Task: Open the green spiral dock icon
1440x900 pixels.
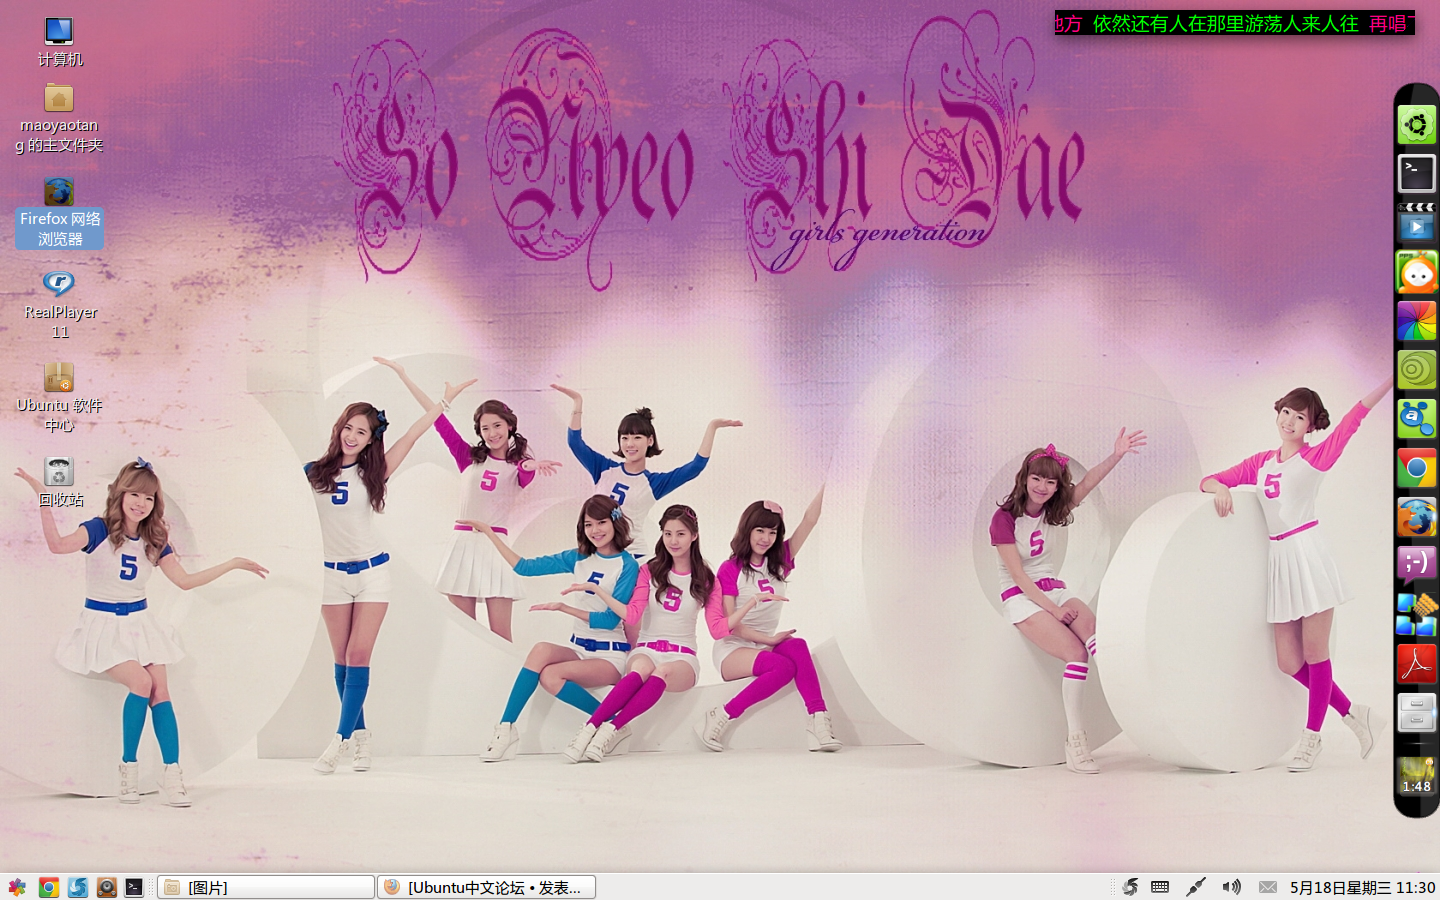Action: pos(1416,370)
